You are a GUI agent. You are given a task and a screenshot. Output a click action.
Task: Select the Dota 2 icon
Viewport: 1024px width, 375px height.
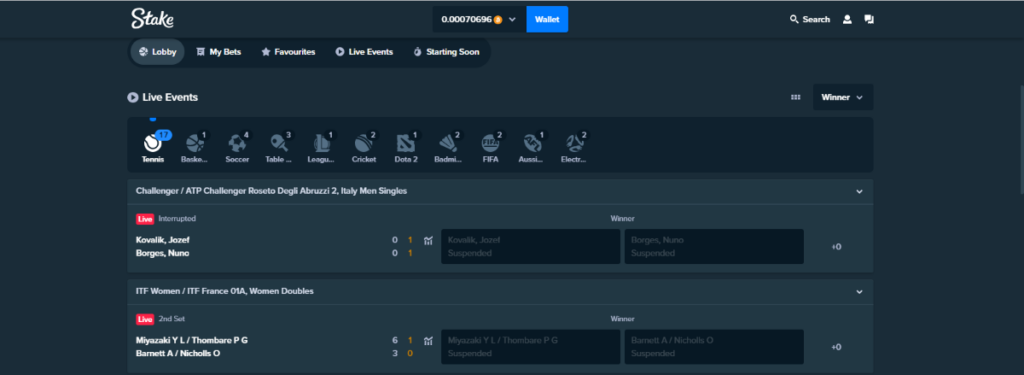pos(406,146)
